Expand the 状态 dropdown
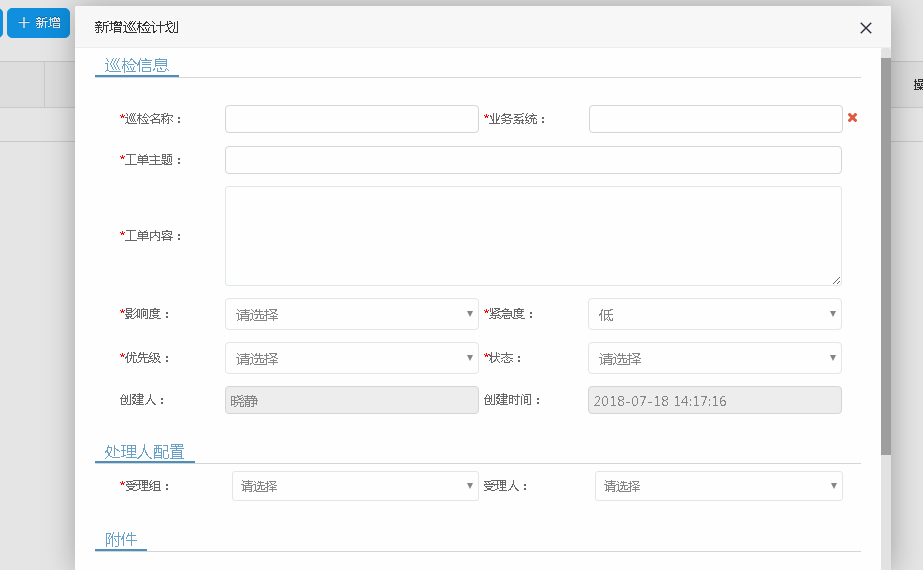This screenshot has height=570, width=923. 714,358
